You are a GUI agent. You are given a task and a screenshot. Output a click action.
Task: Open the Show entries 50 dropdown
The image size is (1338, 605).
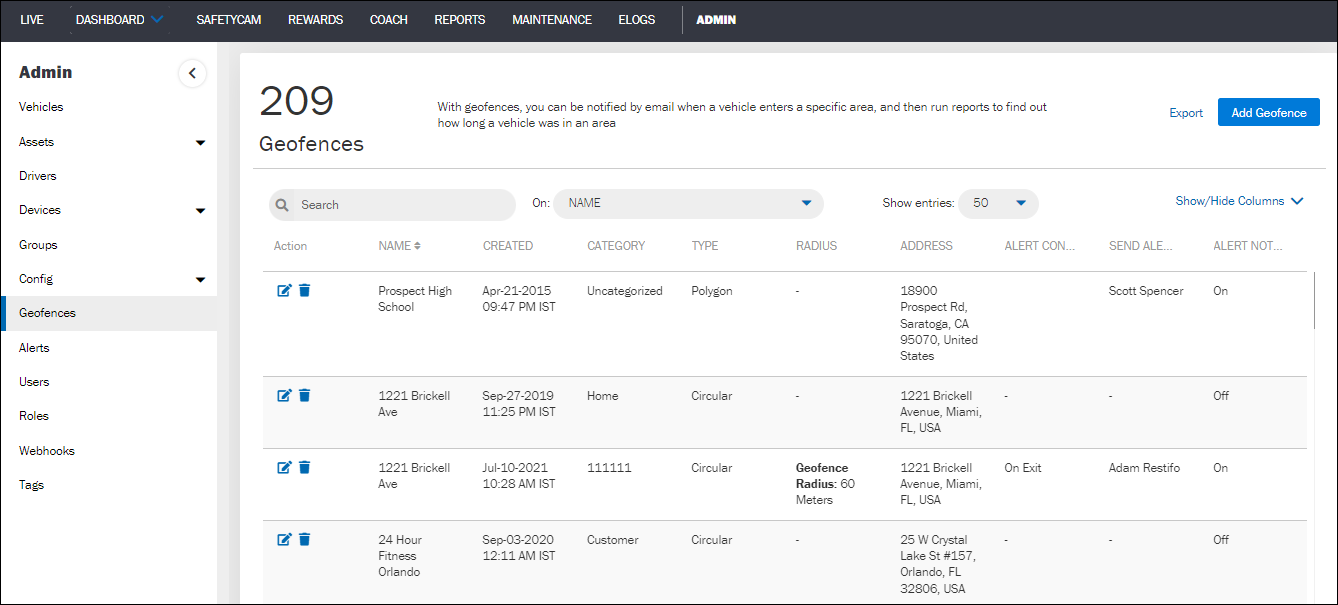(998, 204)
